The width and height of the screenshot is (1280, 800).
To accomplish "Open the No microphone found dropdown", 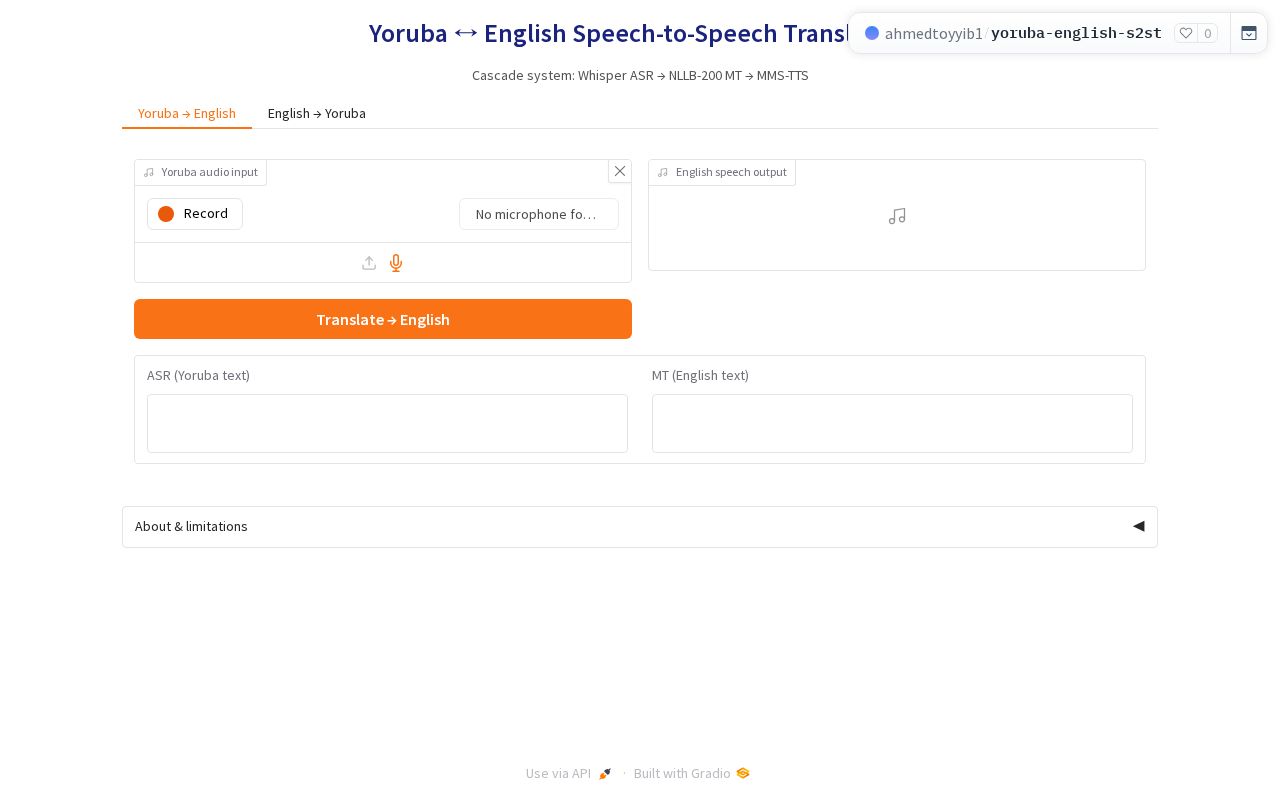I will (x=539, y=214).
